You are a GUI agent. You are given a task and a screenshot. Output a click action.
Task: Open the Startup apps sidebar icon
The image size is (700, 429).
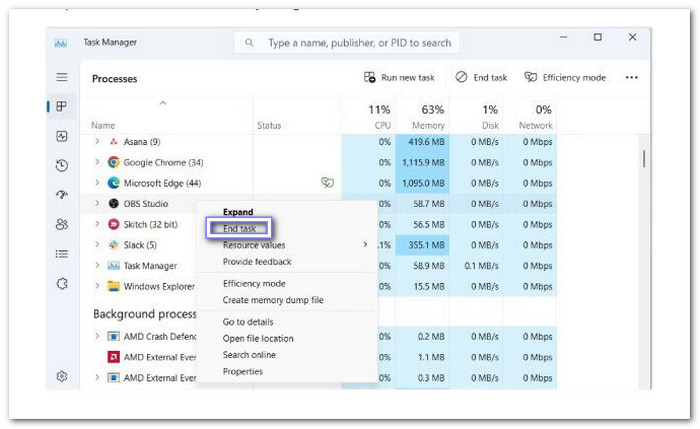62,195
